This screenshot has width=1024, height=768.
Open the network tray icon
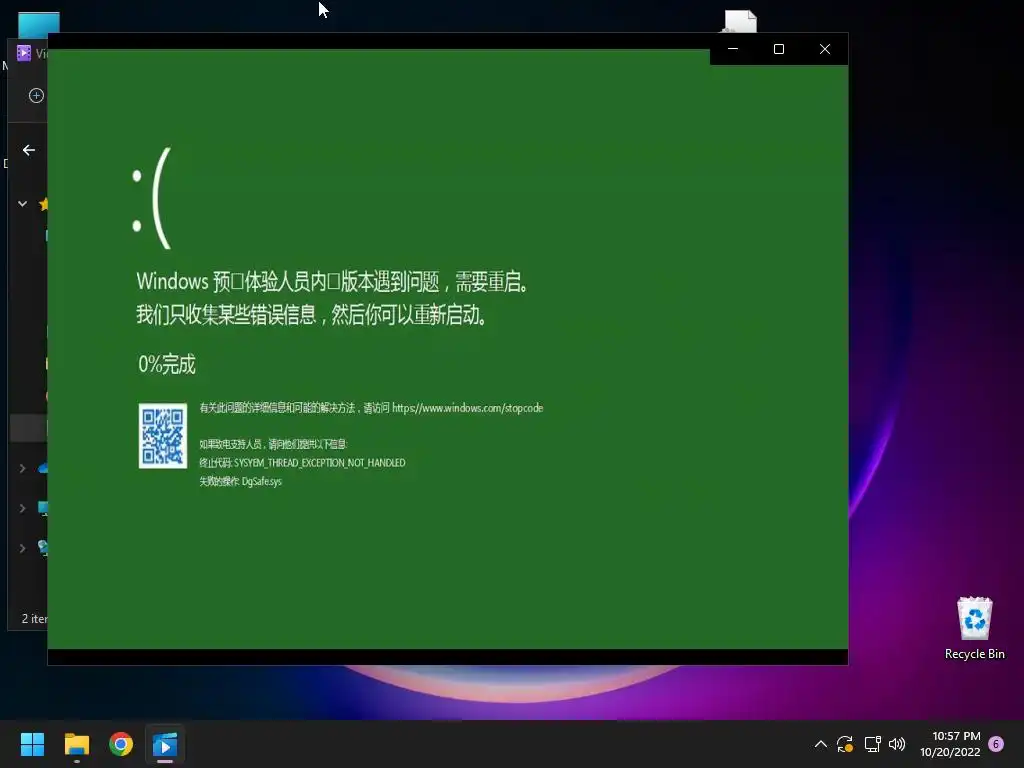[872, 744]
